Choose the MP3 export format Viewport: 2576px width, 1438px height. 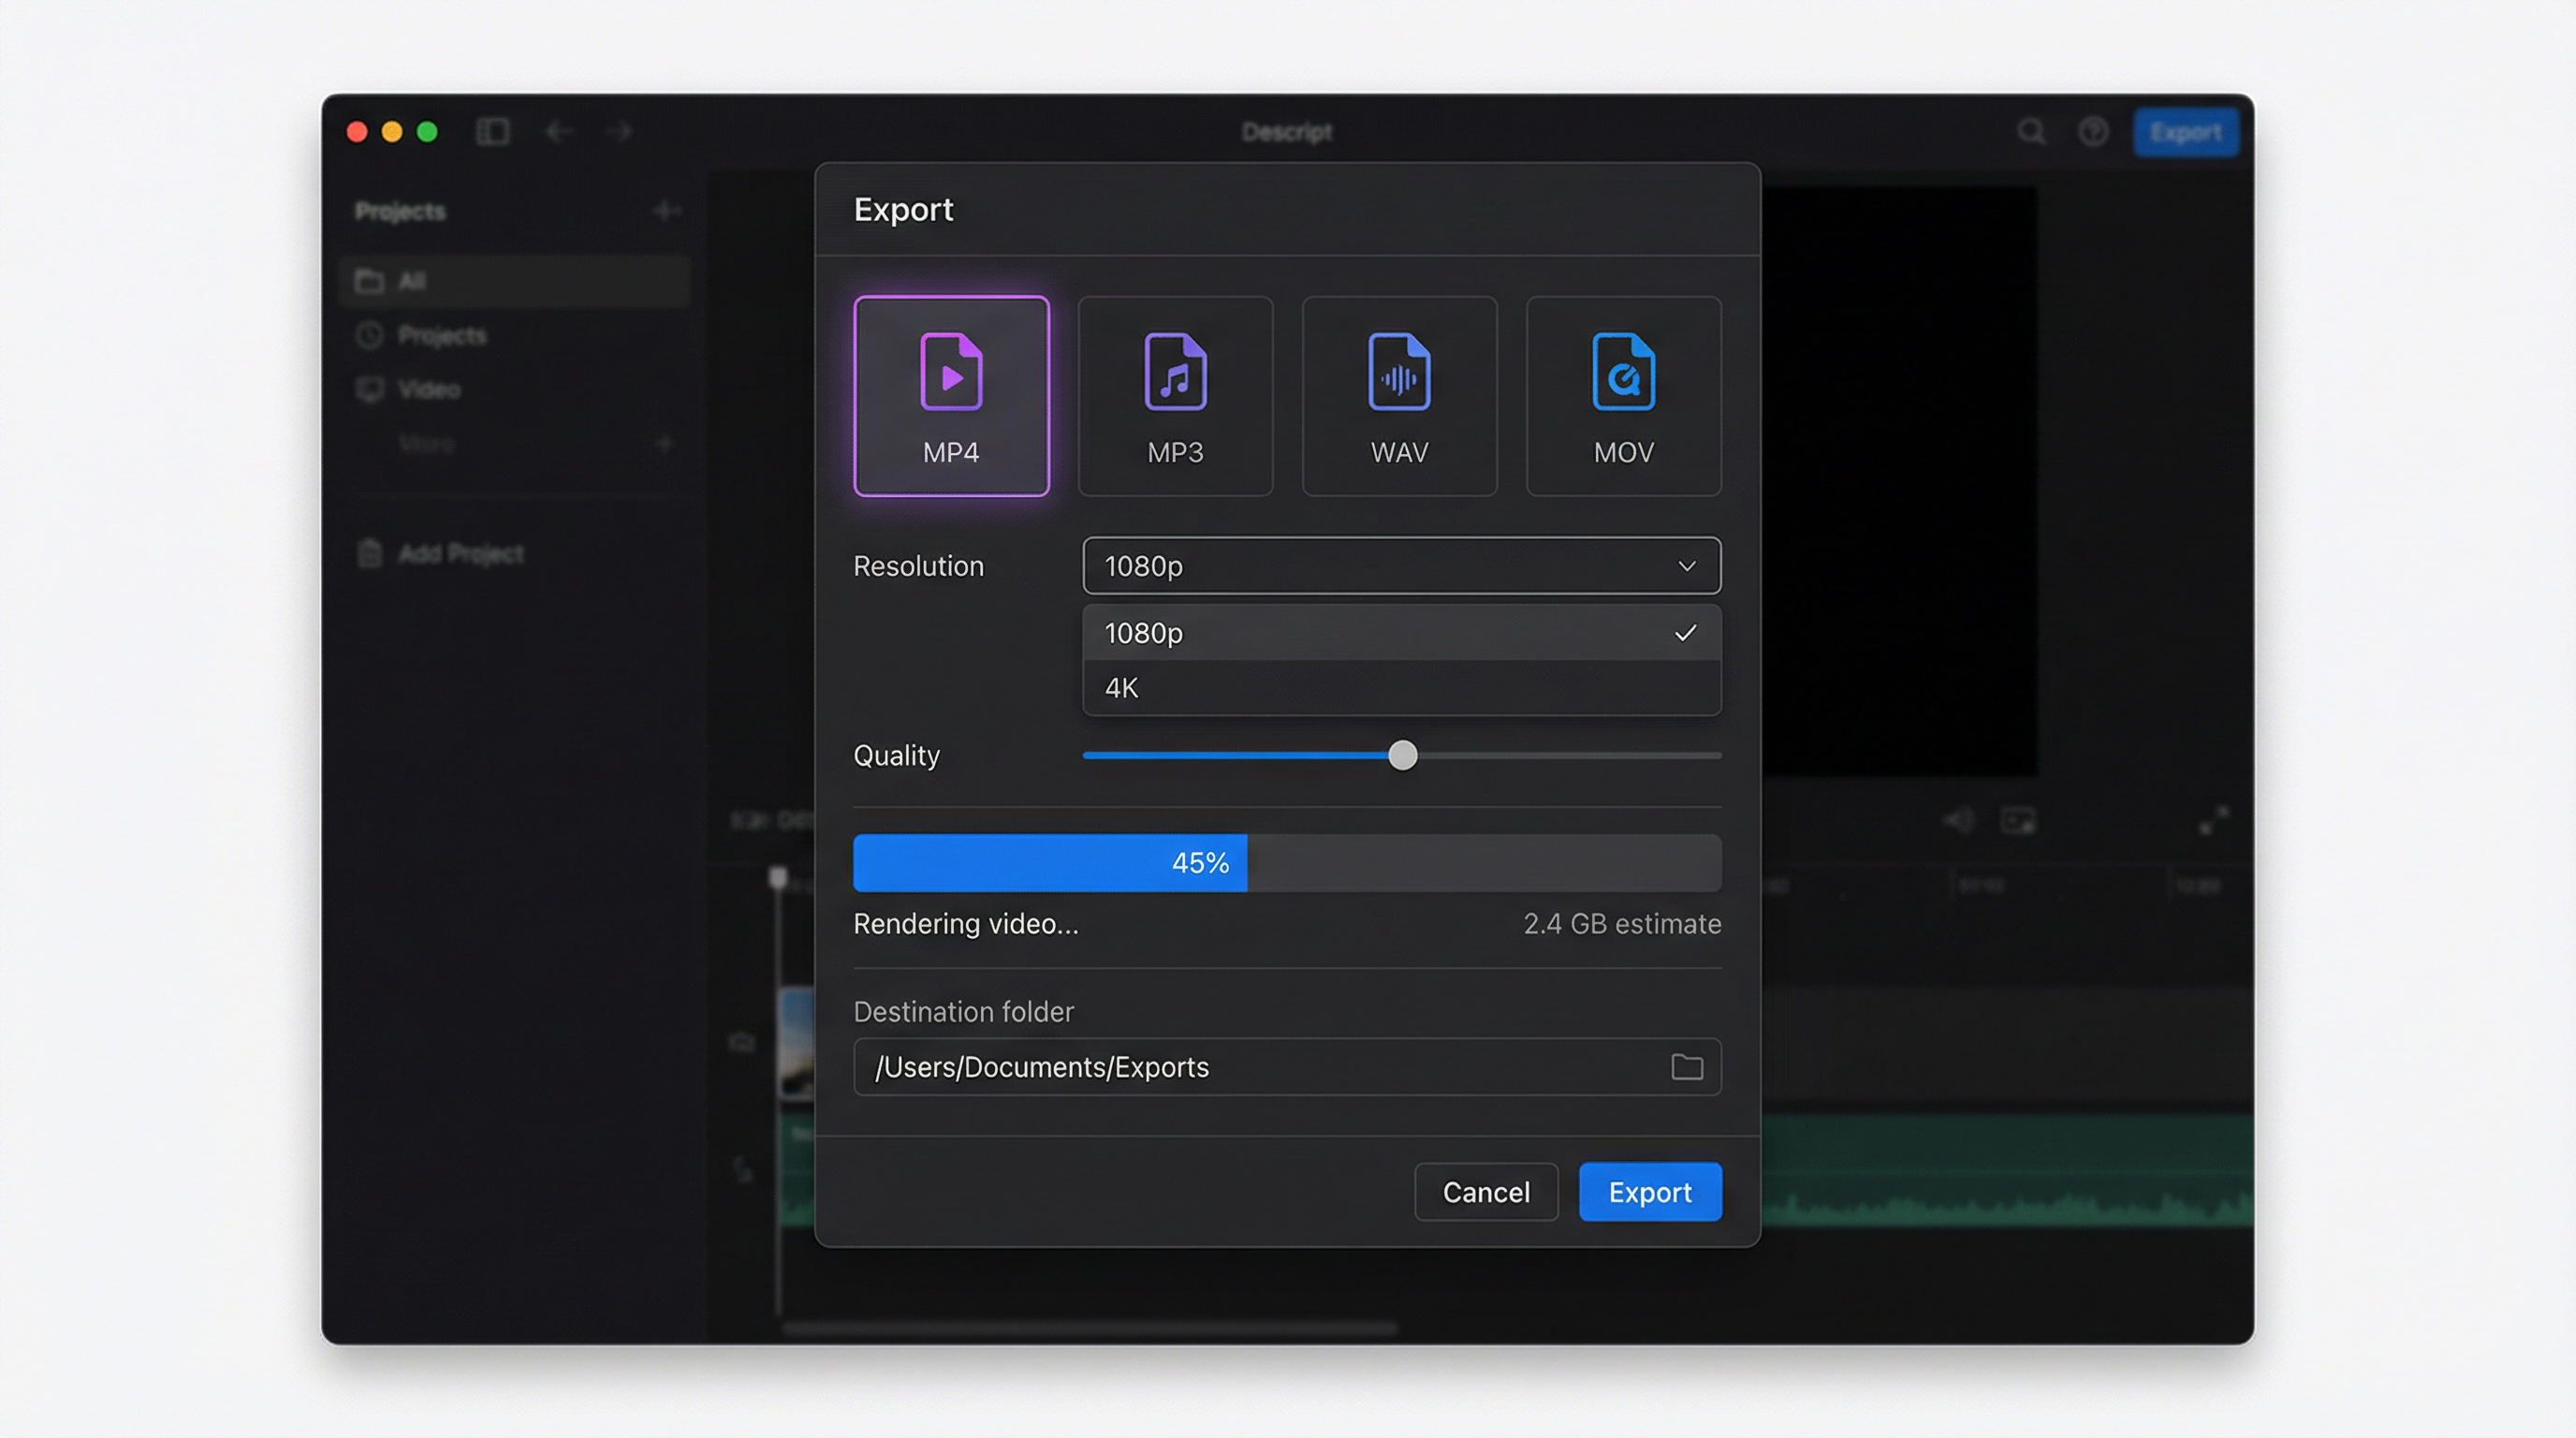pyautogui.click(x=1175, y=396)
